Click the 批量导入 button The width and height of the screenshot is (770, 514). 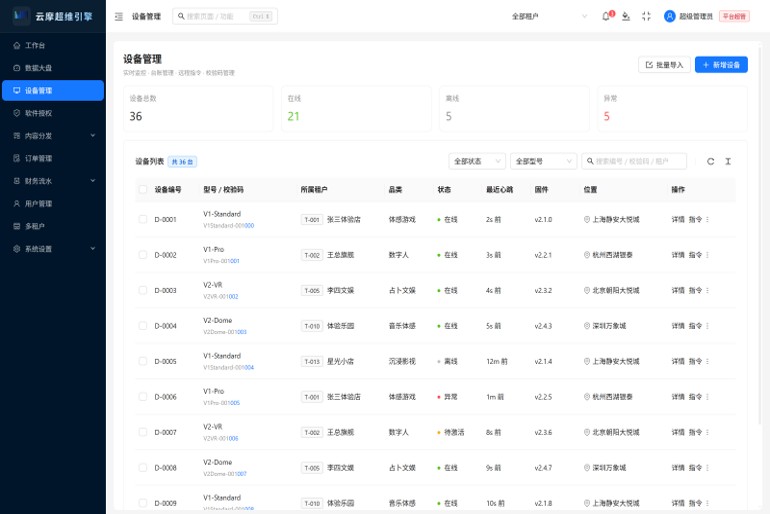(664, 65)
